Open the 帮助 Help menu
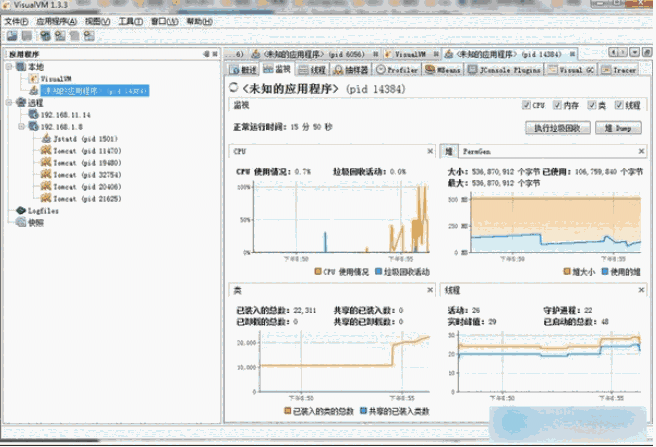This screenshot has height=447, width=656. pos(199,21)
